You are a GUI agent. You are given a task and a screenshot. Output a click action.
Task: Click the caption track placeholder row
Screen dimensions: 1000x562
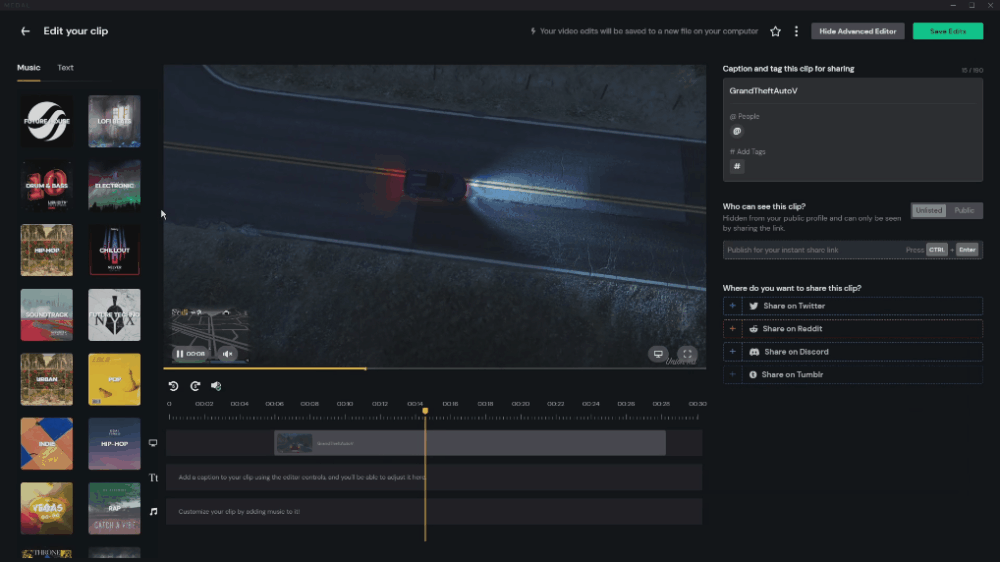pos(434,477)
